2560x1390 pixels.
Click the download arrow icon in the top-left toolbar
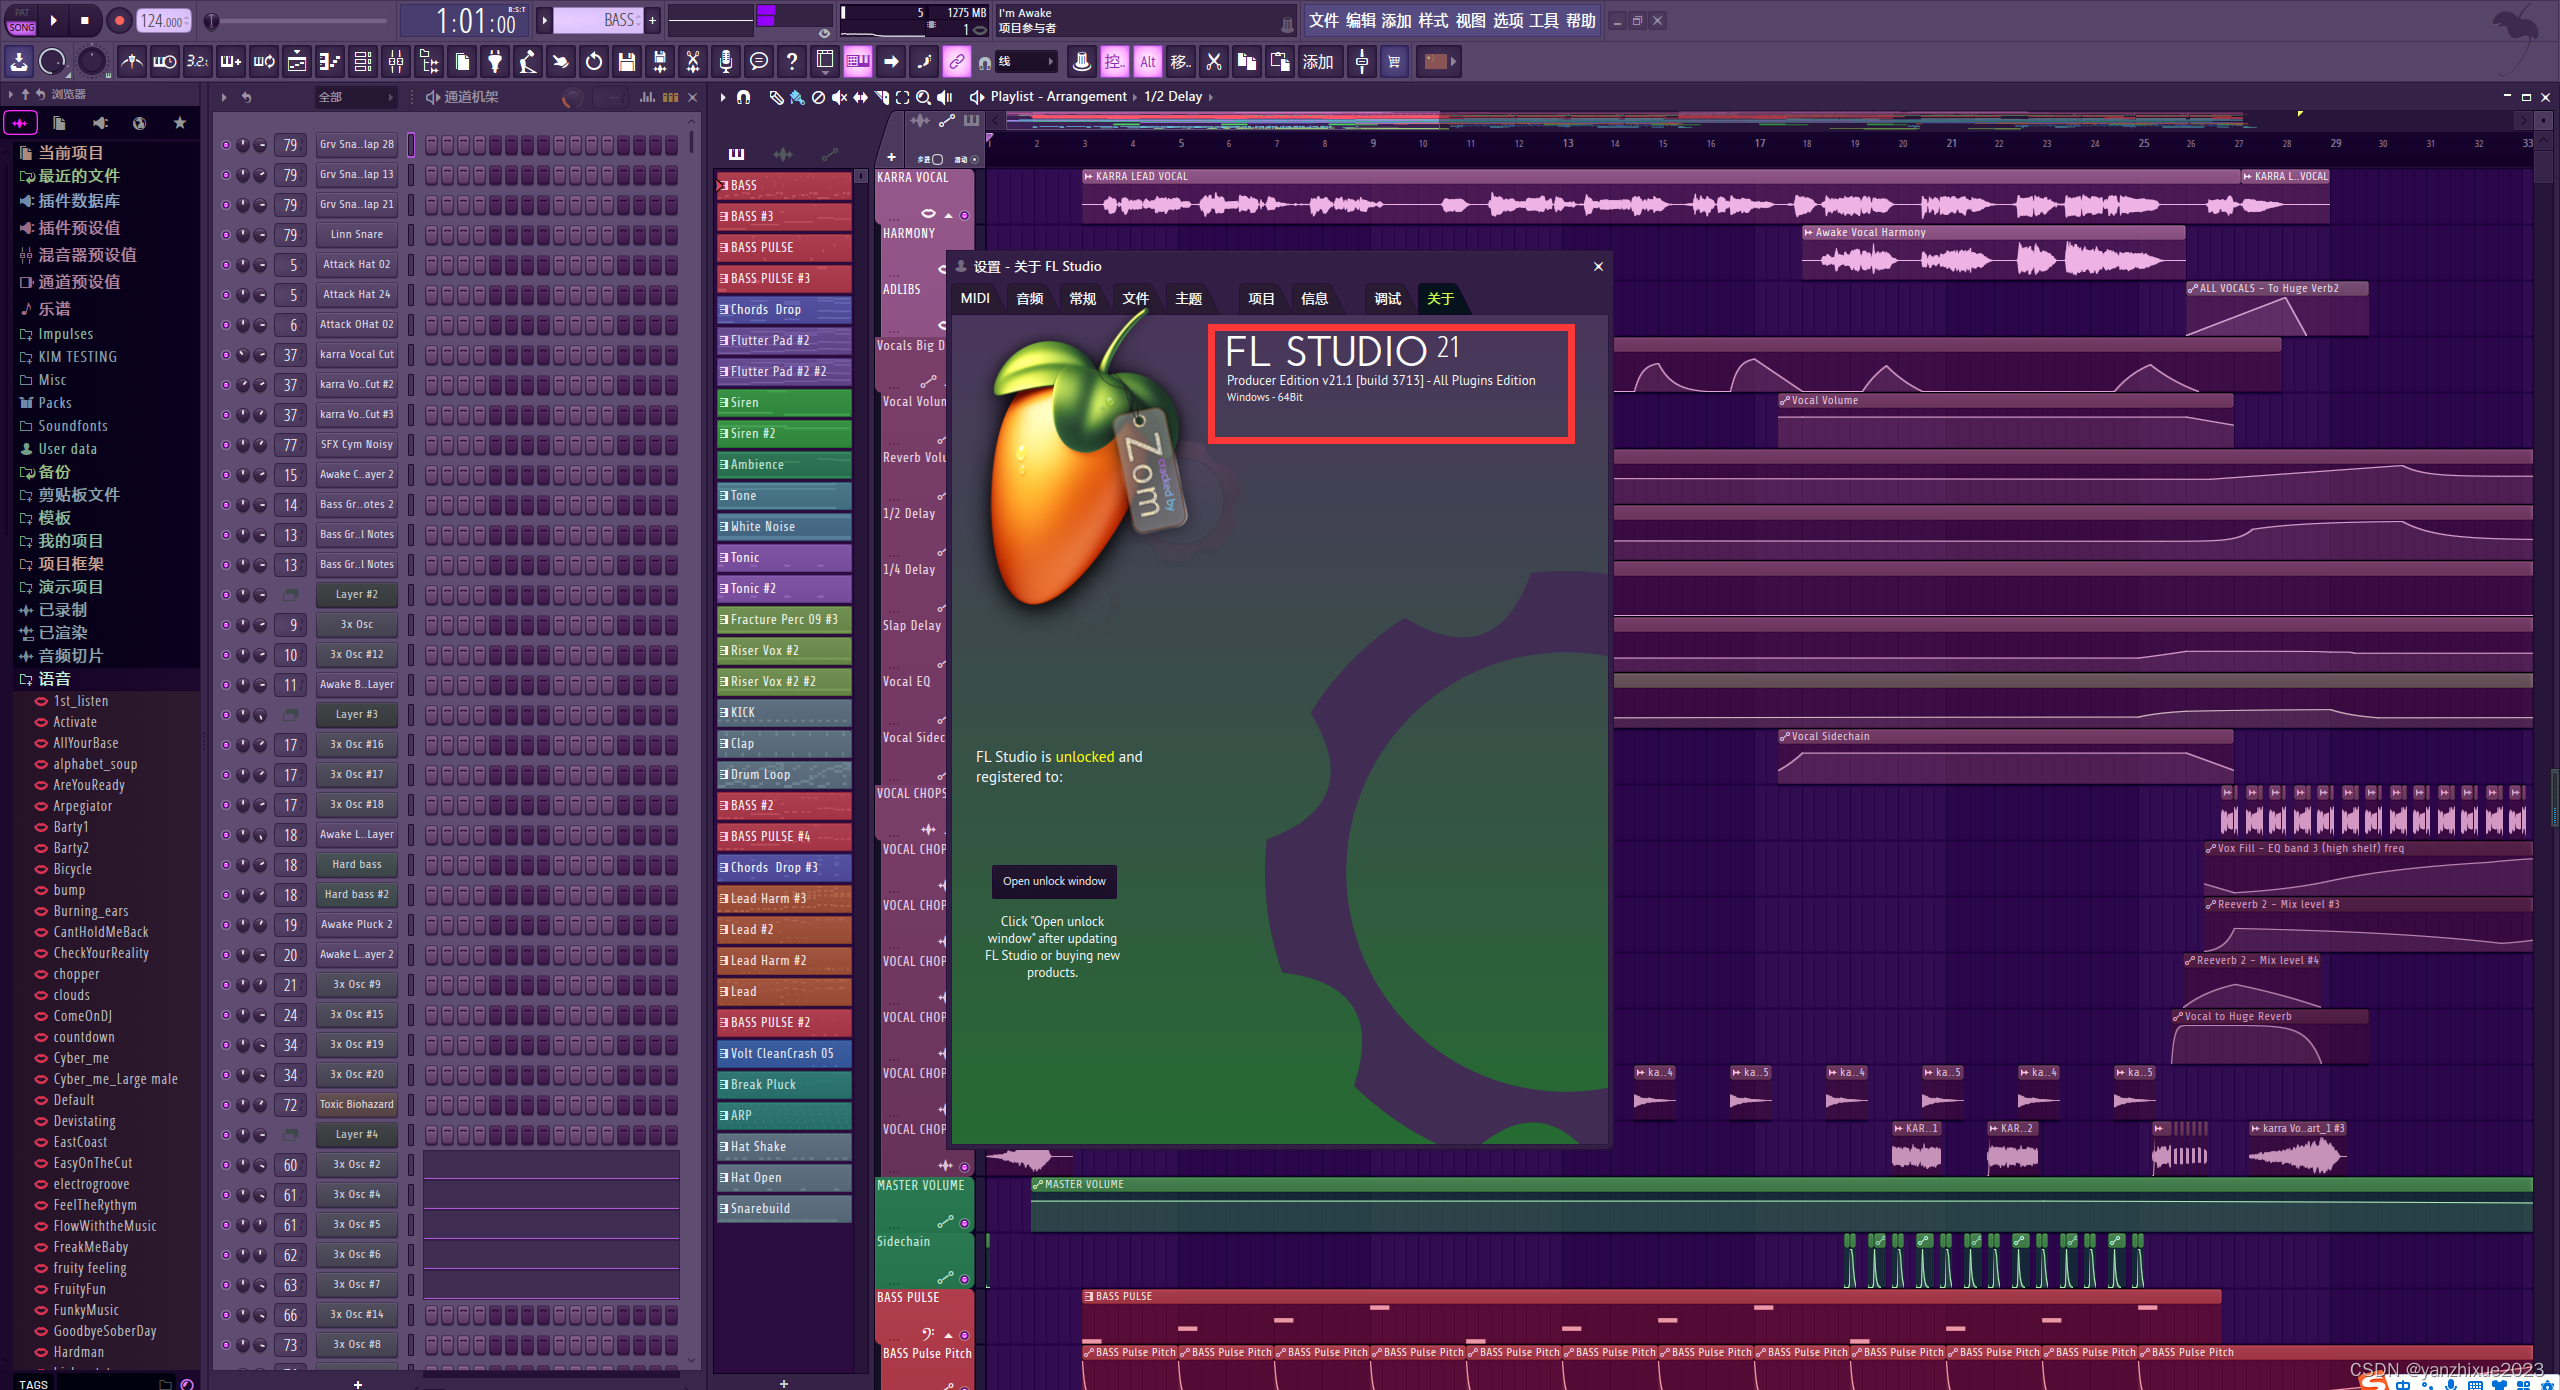pyautogui.click(x=19, y=62)
